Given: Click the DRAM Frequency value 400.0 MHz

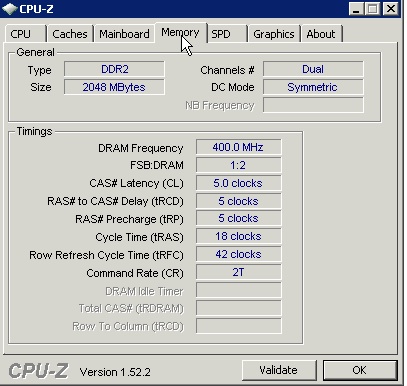Looking at the screenshot, I should click(x=238, y=147).
